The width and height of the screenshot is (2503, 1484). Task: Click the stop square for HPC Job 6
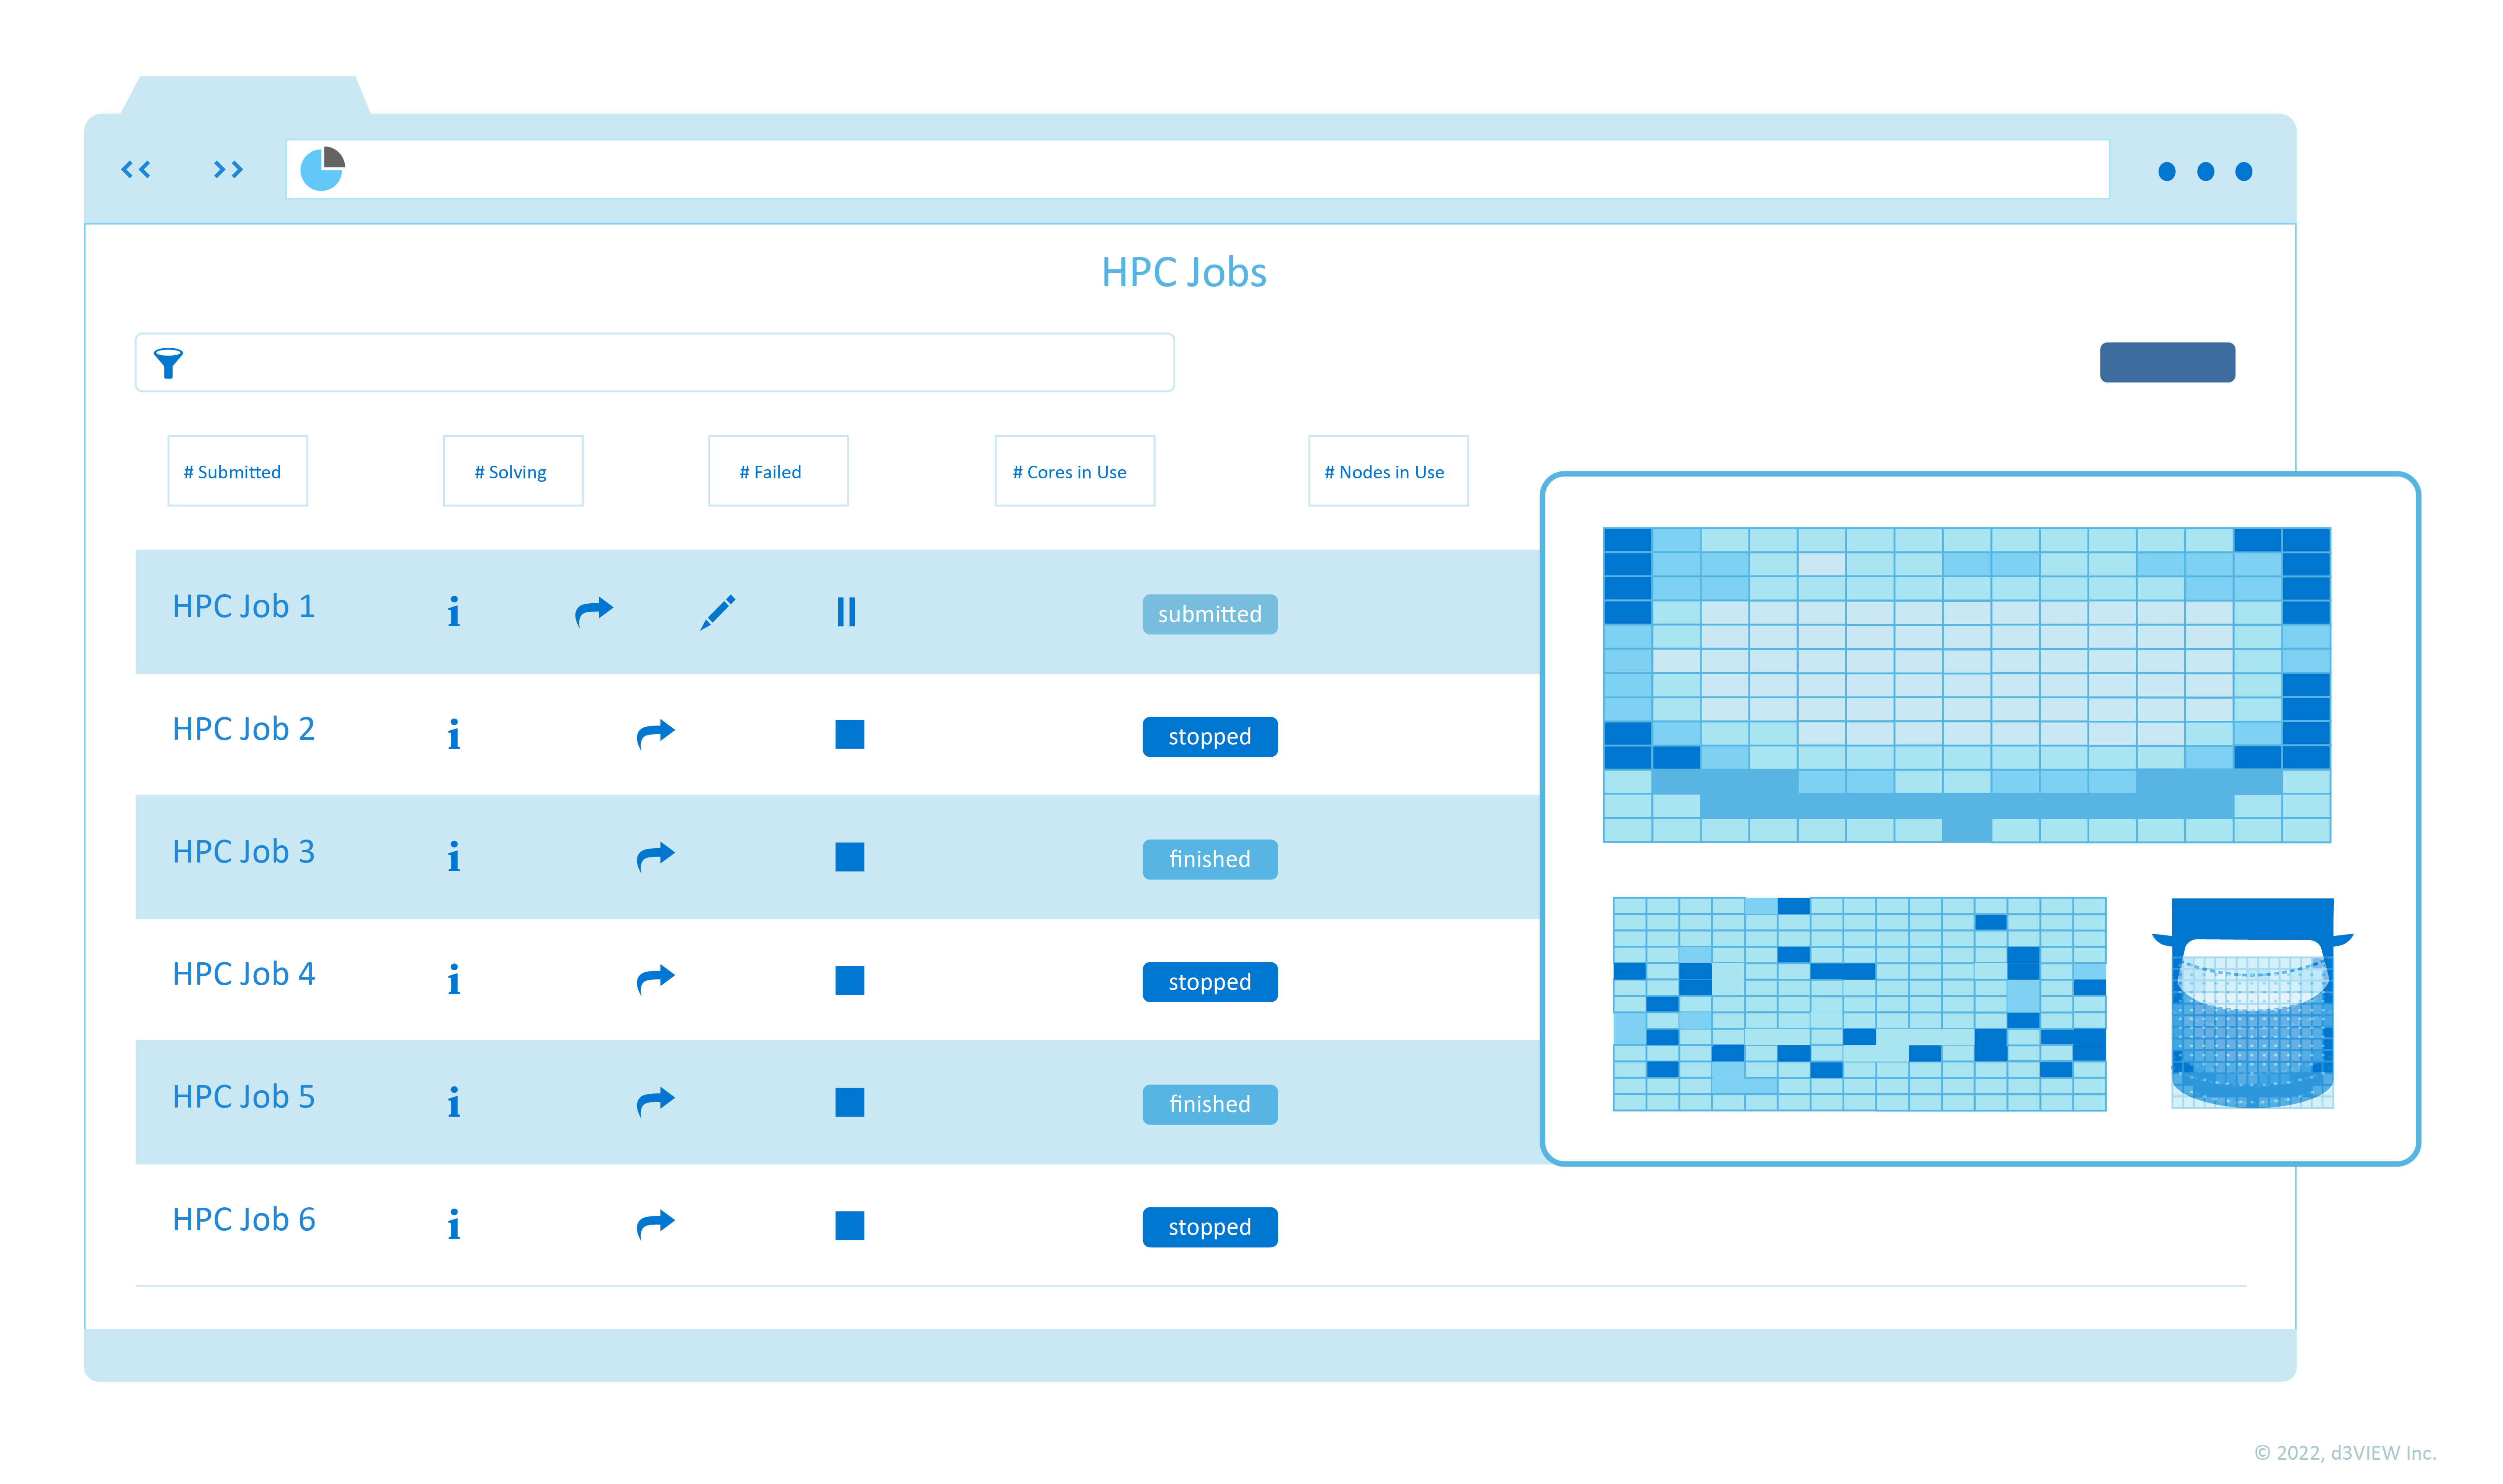pyautogui.click(x=850, y=1225)
